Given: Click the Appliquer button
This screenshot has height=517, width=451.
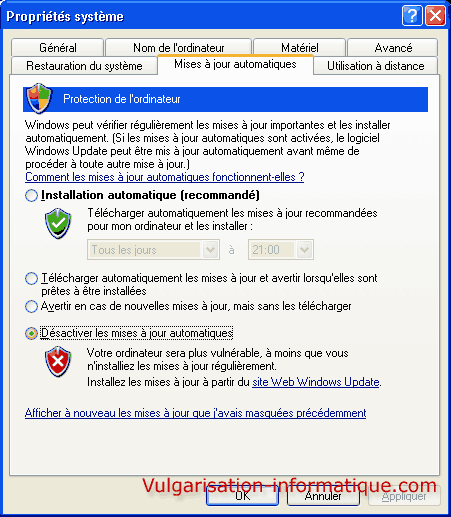Looking at the screenshot, I should click(x=404, y=496).
